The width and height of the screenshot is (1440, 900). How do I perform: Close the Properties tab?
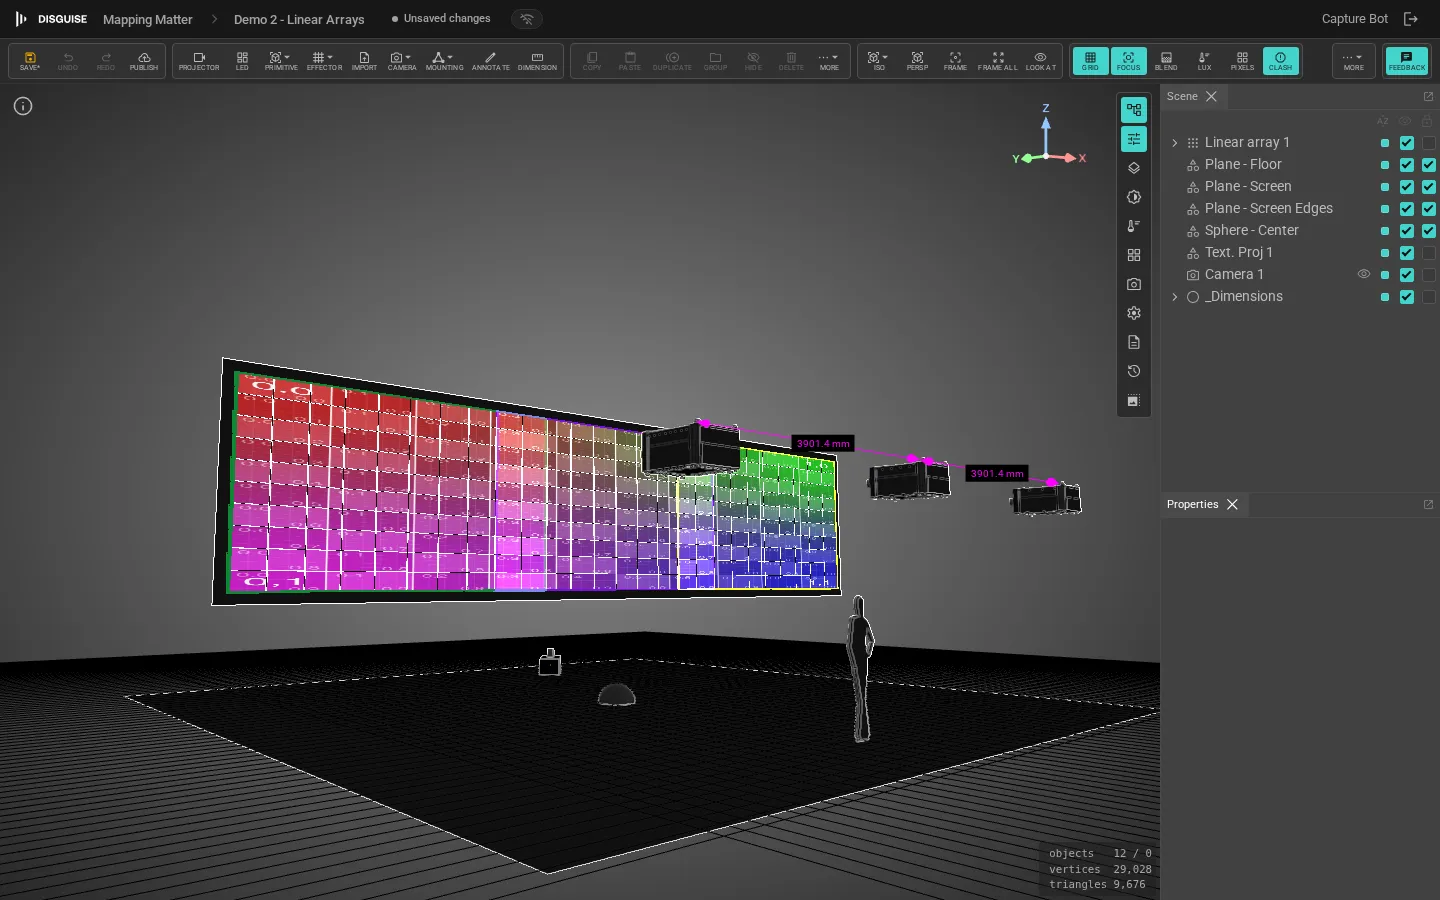[x=1232, y=505]
